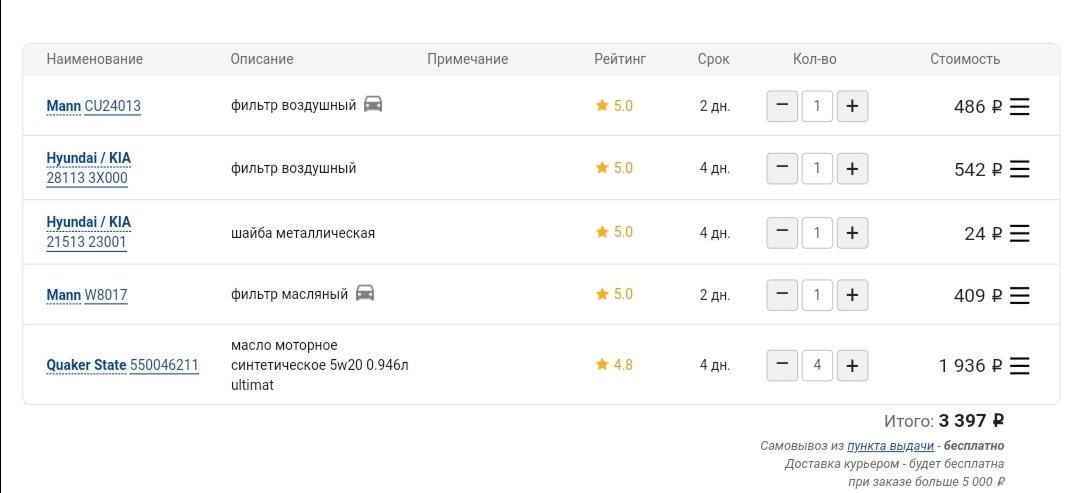This screenshot has width=1080, height=493.
Task: Click car icon next to фильтр масляный
Action: 365,293
